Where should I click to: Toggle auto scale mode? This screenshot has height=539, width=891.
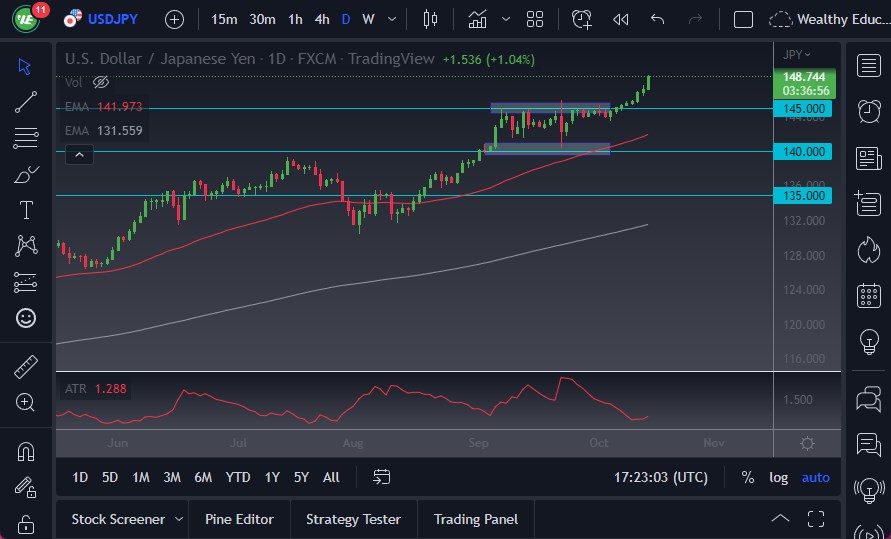coord(815,478)
